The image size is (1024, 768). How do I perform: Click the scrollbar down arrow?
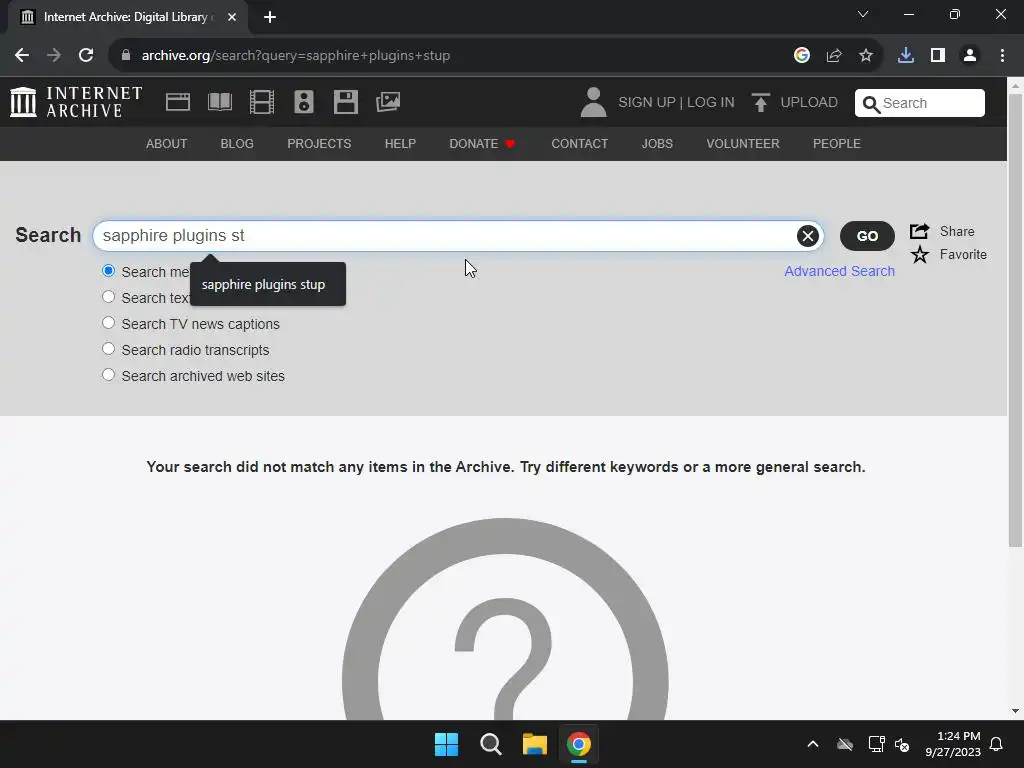click(x=1015, y=711)
